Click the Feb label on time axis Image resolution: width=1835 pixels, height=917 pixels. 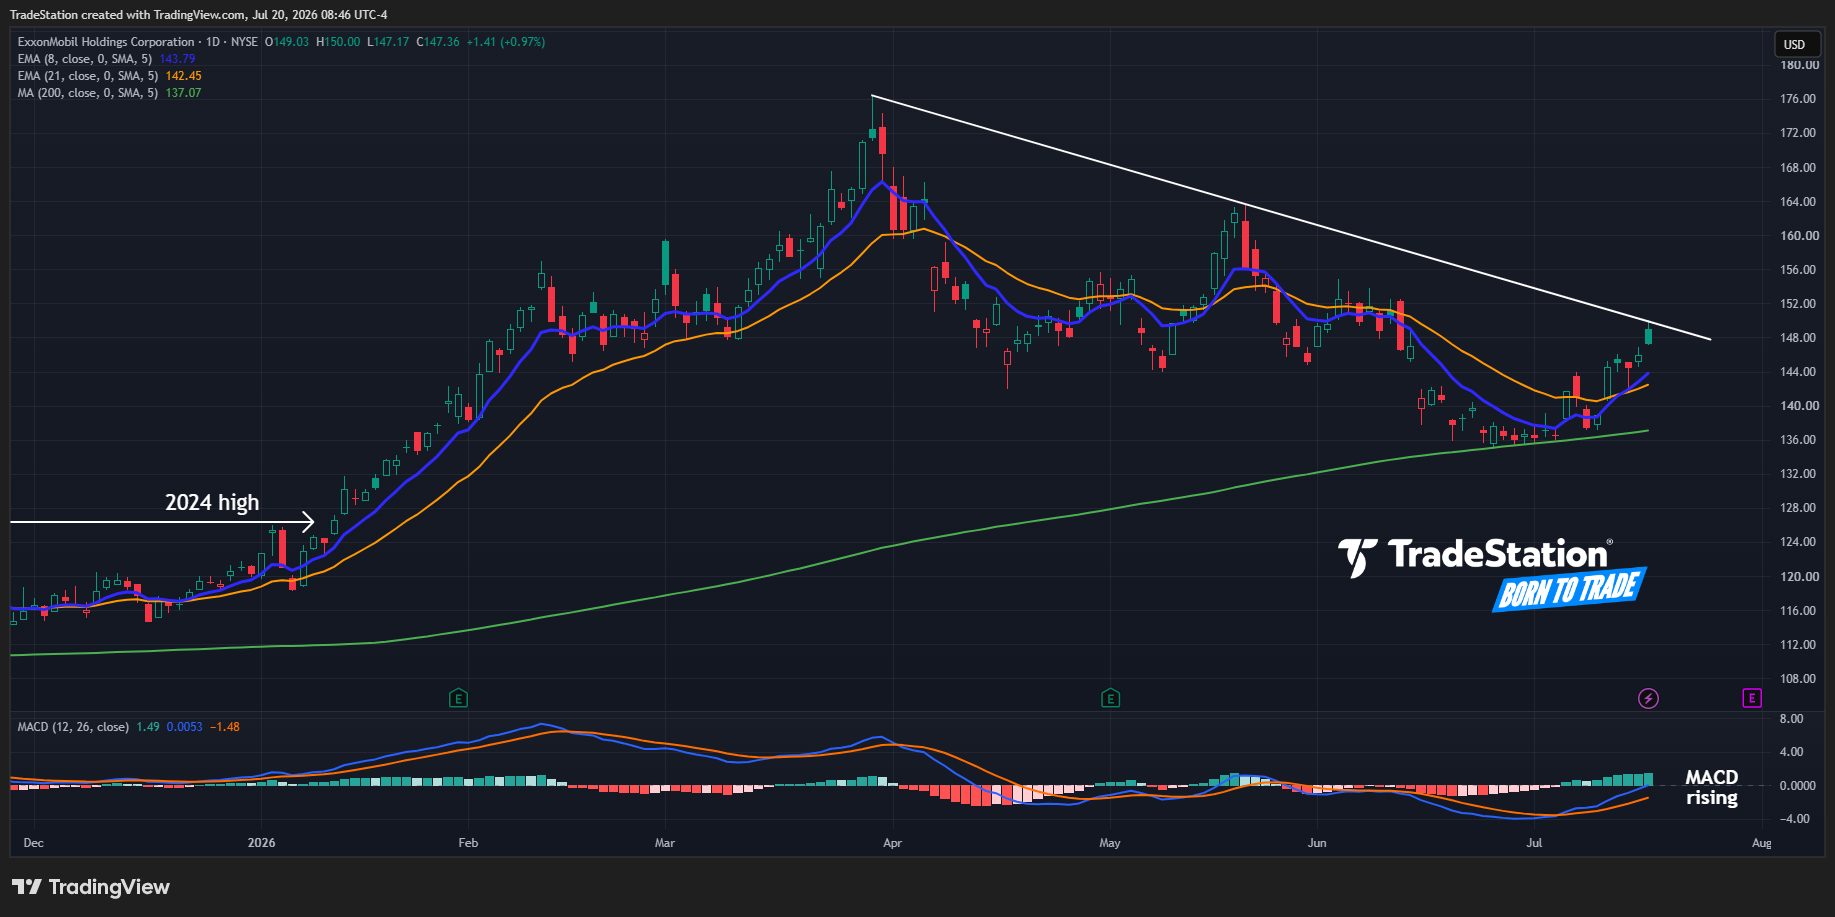[468, 843]
